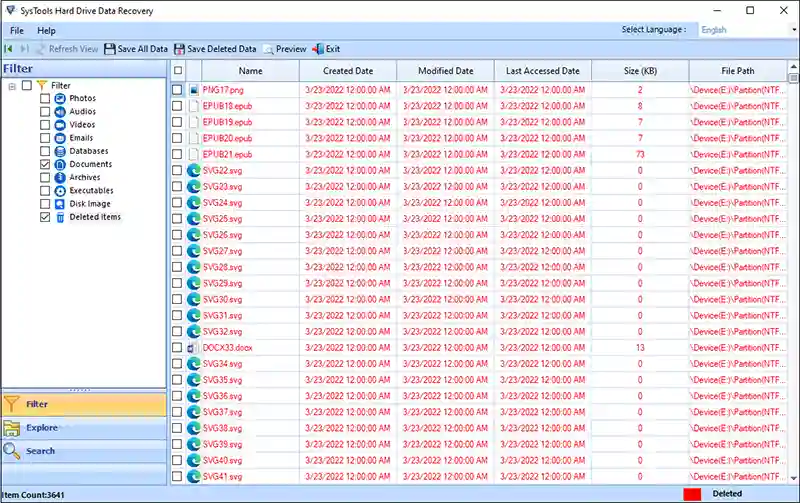Click the Save All Data toolbar button
The width and height of the screenshot is (800, 503).
[136, 49]
